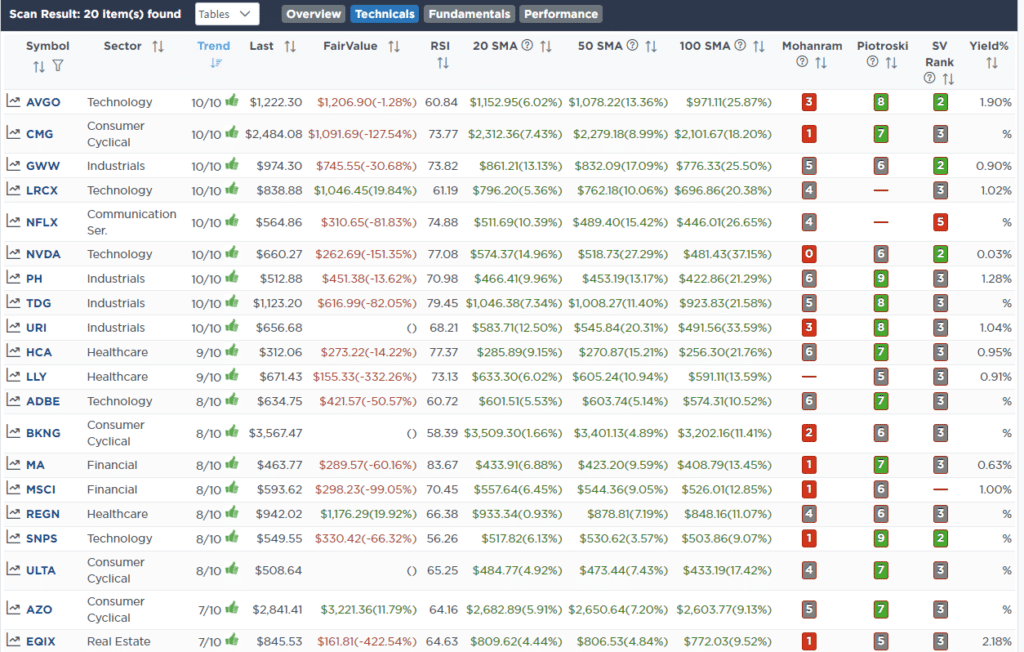
Task: Click NFLX's red SV Rank badge 5
Action: click(940, 222)
